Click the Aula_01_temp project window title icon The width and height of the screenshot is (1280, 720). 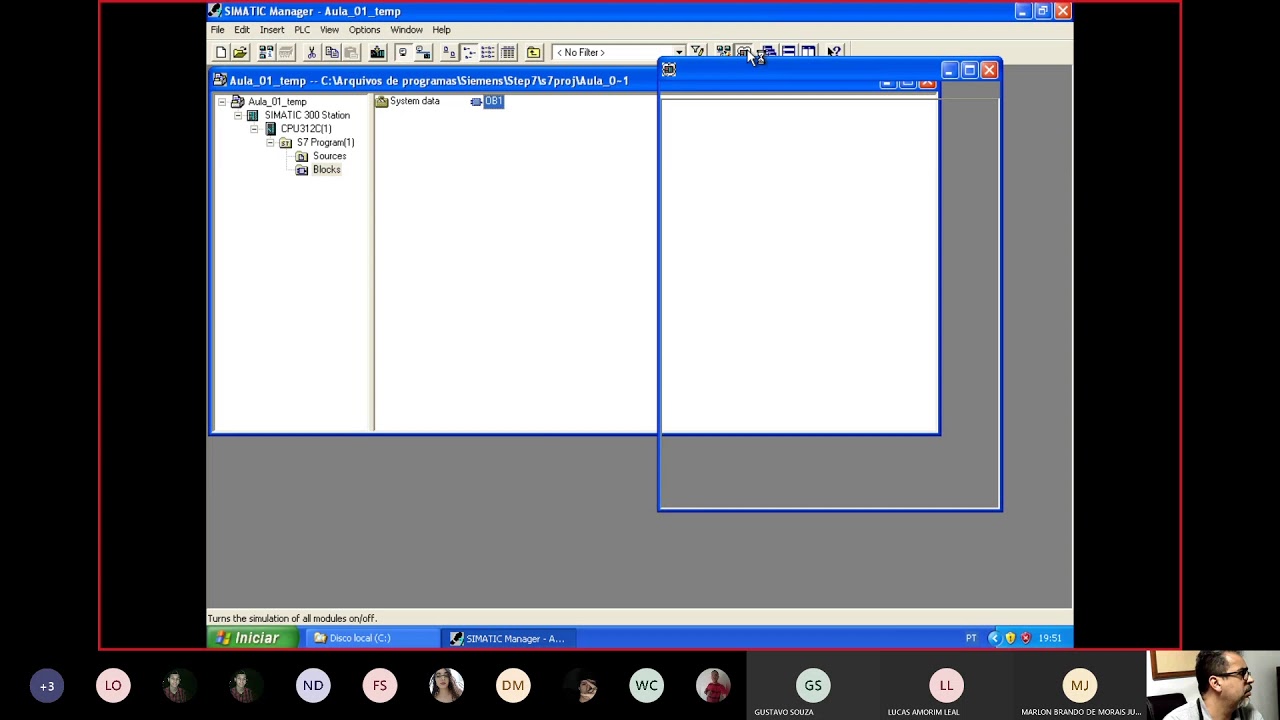pyautogui.click(x=220, y=80)
